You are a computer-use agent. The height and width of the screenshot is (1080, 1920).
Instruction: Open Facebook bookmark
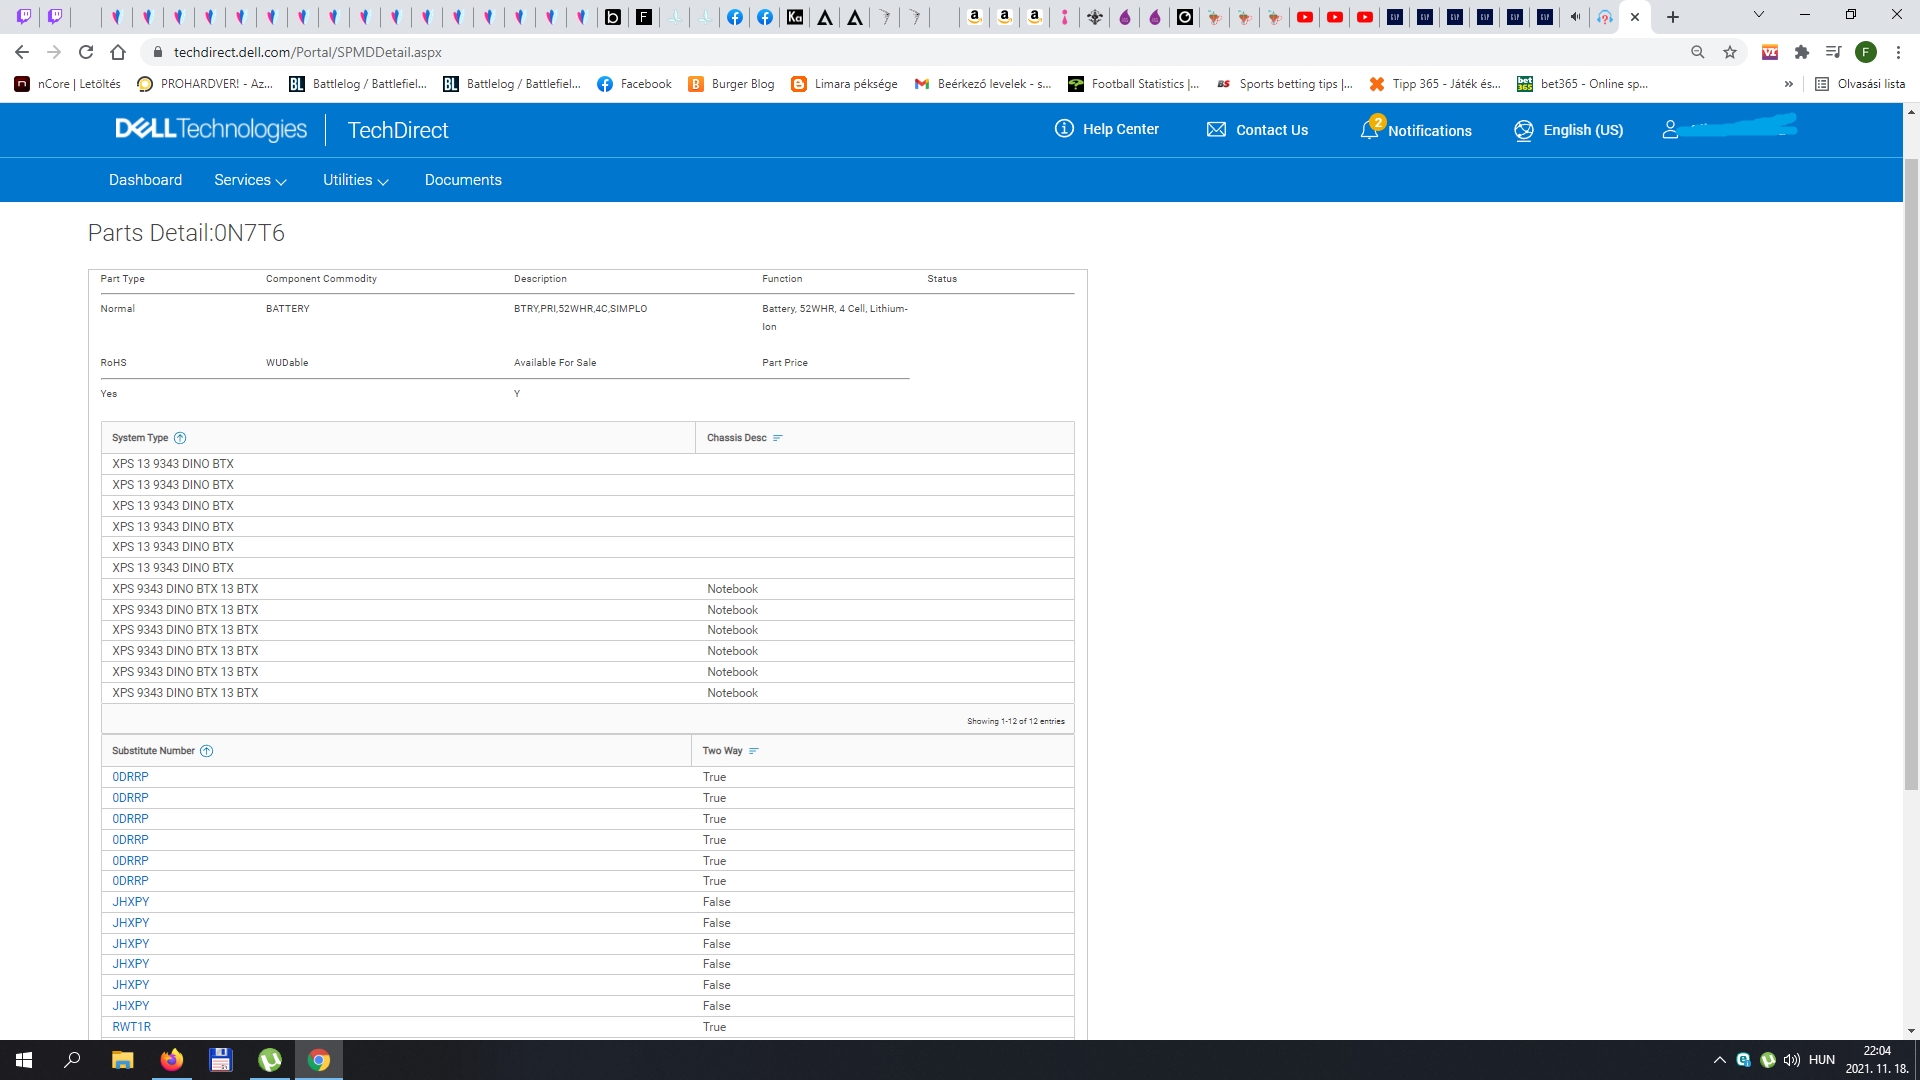click(634, 84)
